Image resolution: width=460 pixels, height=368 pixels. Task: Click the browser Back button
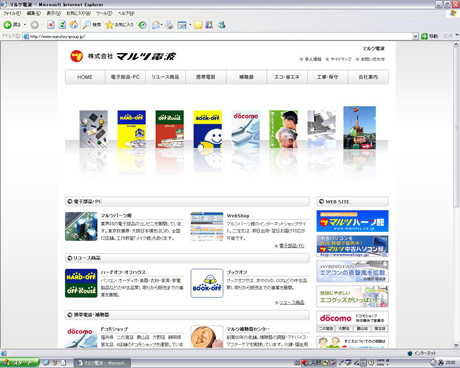[x=12, y=25]
